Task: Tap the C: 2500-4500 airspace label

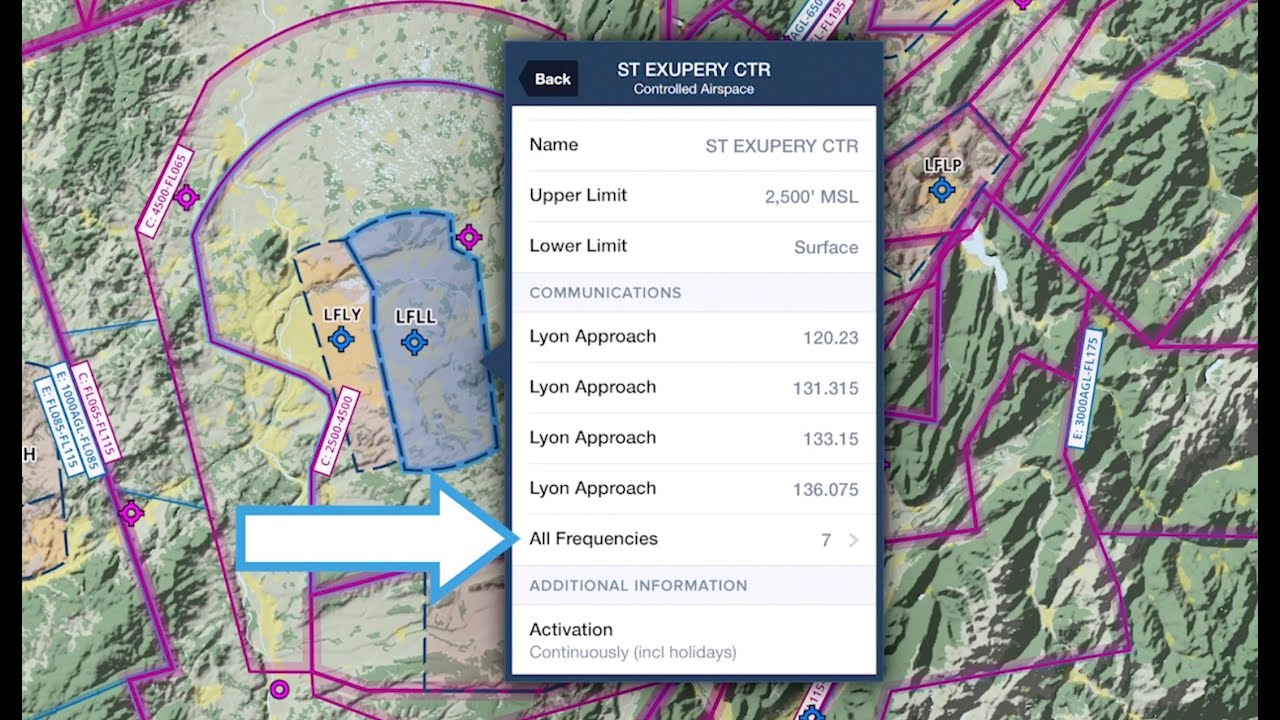Action: (x=335, y=433)
